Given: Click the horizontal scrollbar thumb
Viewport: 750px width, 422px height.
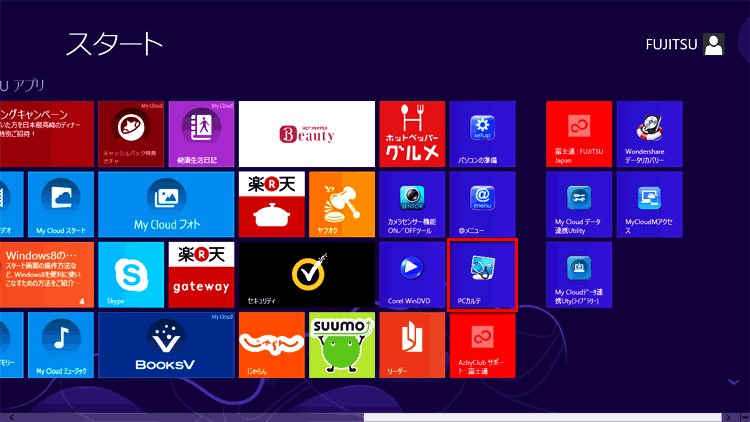Looking at the screenshot, I should coord(542,417).
